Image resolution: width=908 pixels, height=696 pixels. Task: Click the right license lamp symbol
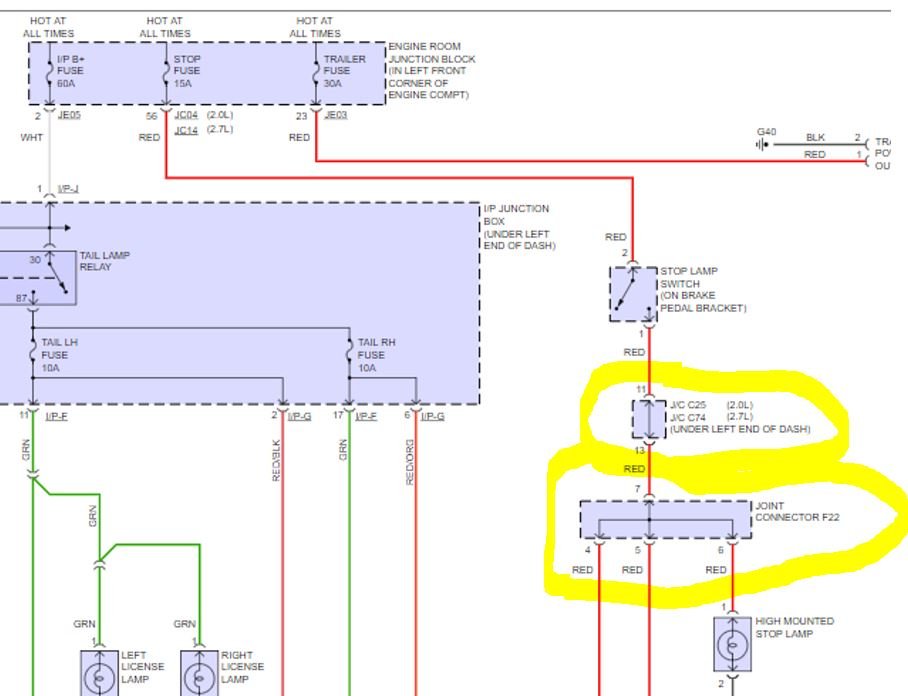199,672
